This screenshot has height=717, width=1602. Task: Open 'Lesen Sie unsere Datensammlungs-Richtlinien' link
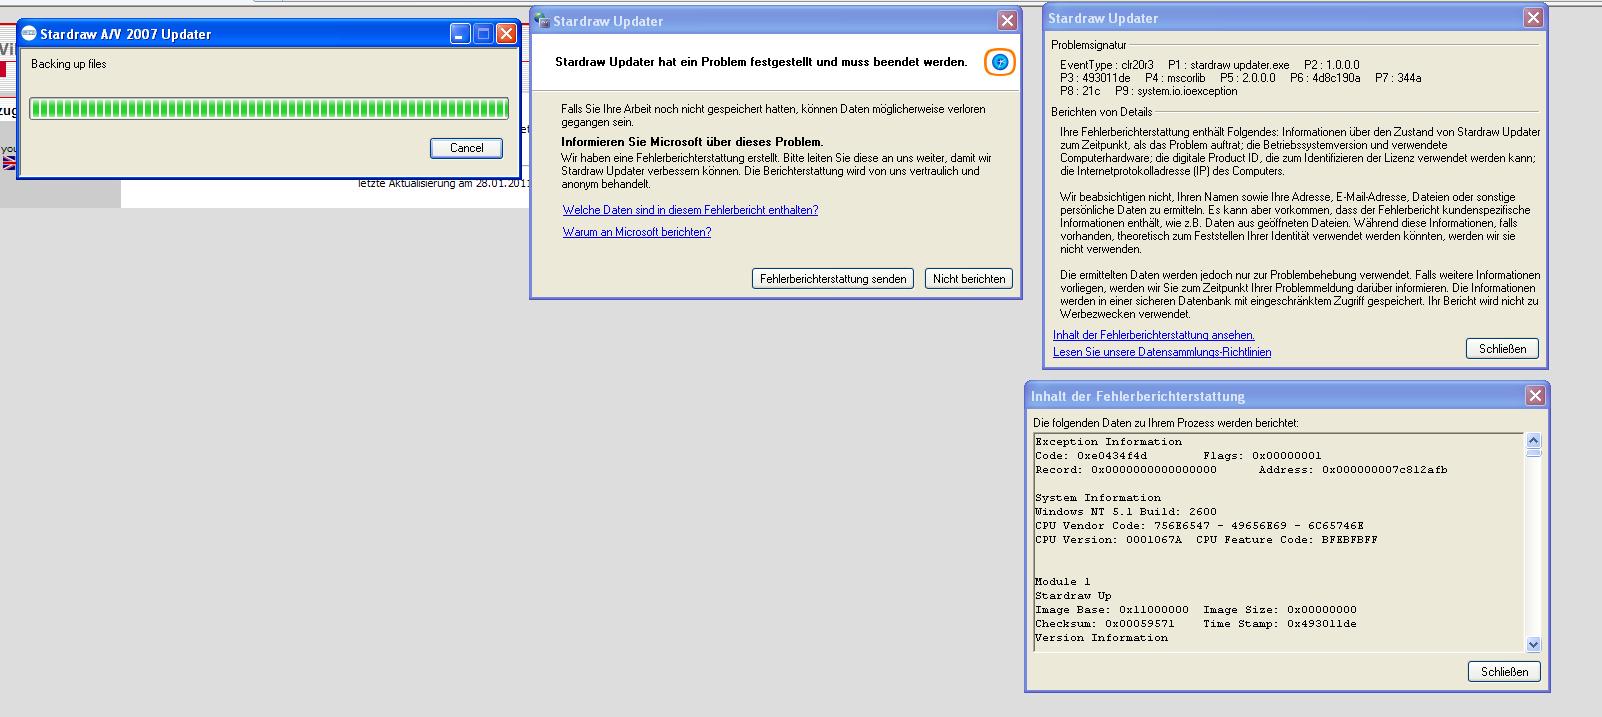(x=1162, y=352)
